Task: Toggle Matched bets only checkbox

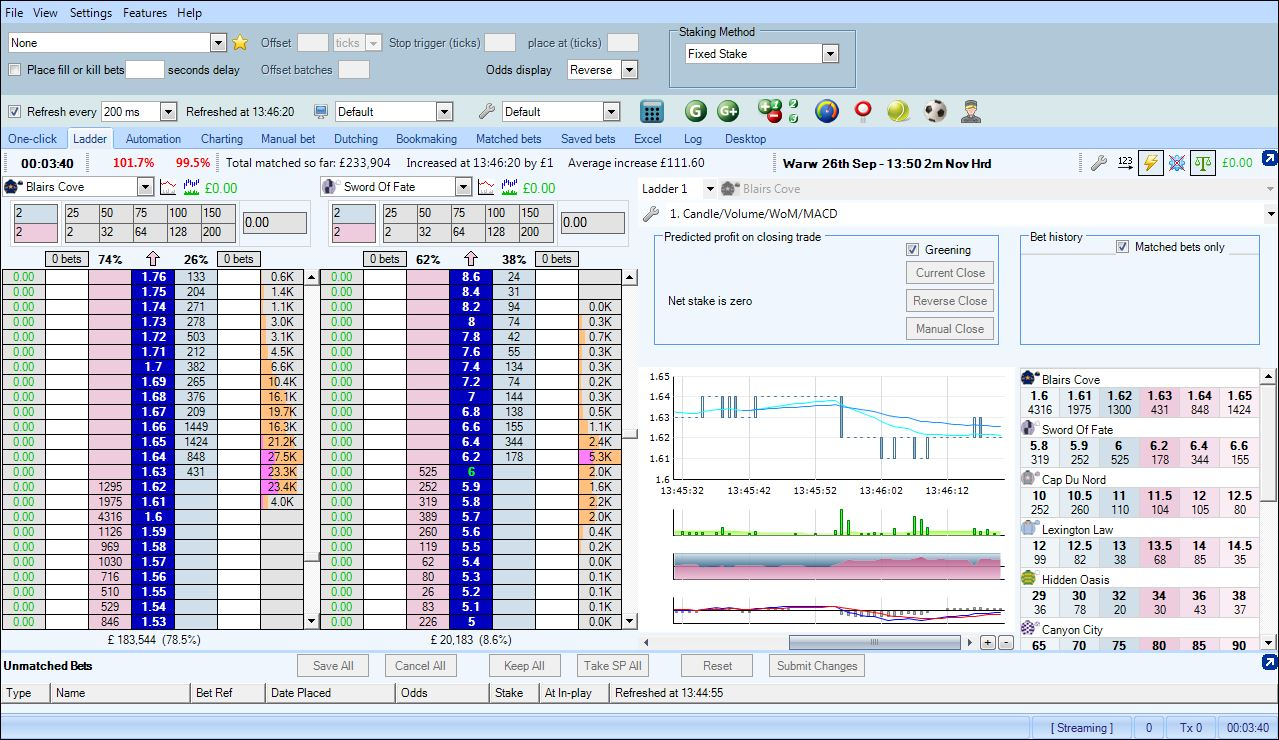Action: click(1122, 247)
